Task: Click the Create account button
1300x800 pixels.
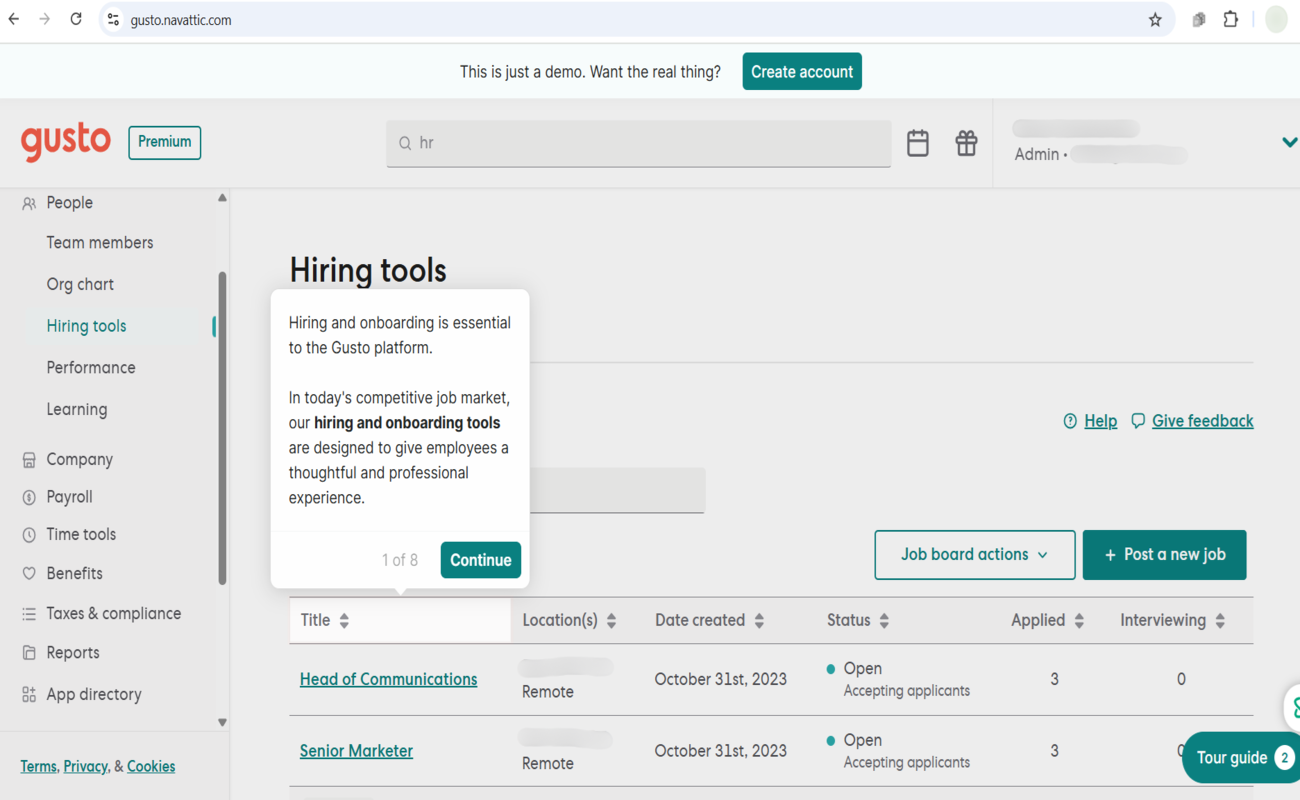Action: tap(802, 72)
